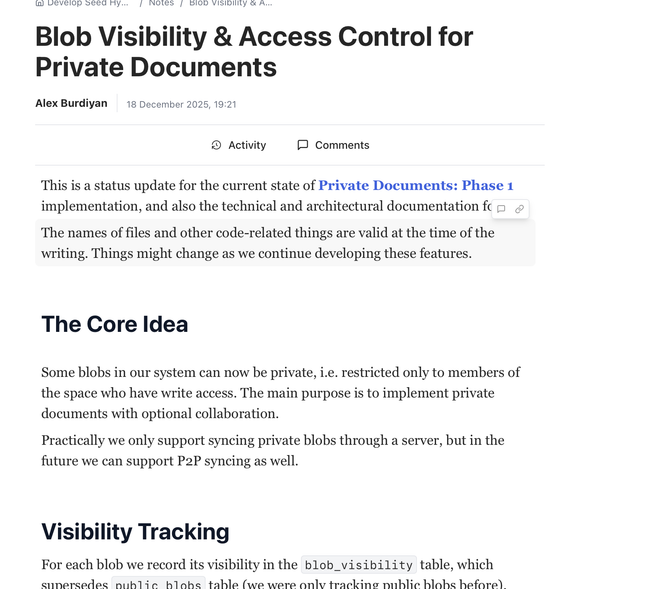Click the Comments speech bubble icon
Viewport: 650px width, 589px height.
point(302,145)
